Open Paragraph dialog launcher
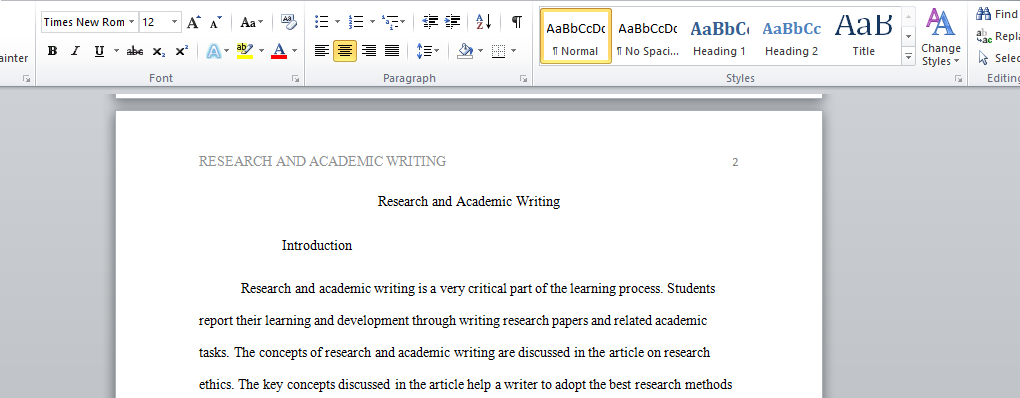1020x398 pixels. click(x=523, y=79)
